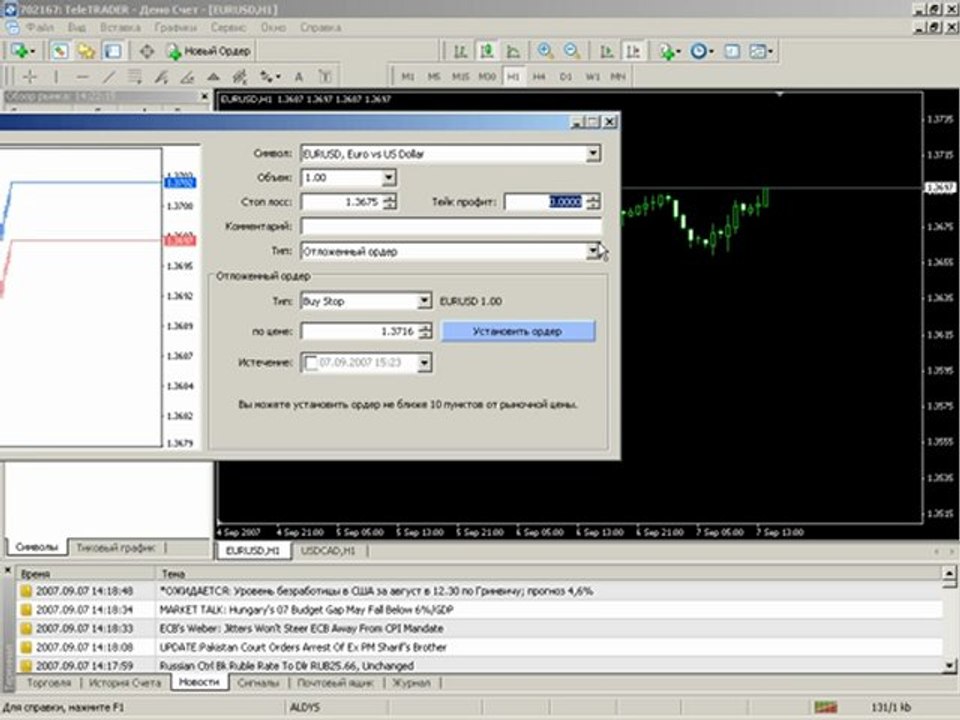Switch chart to candlestick display icon
This screenshot has height=720, width=960.
[x=487, y=51]
